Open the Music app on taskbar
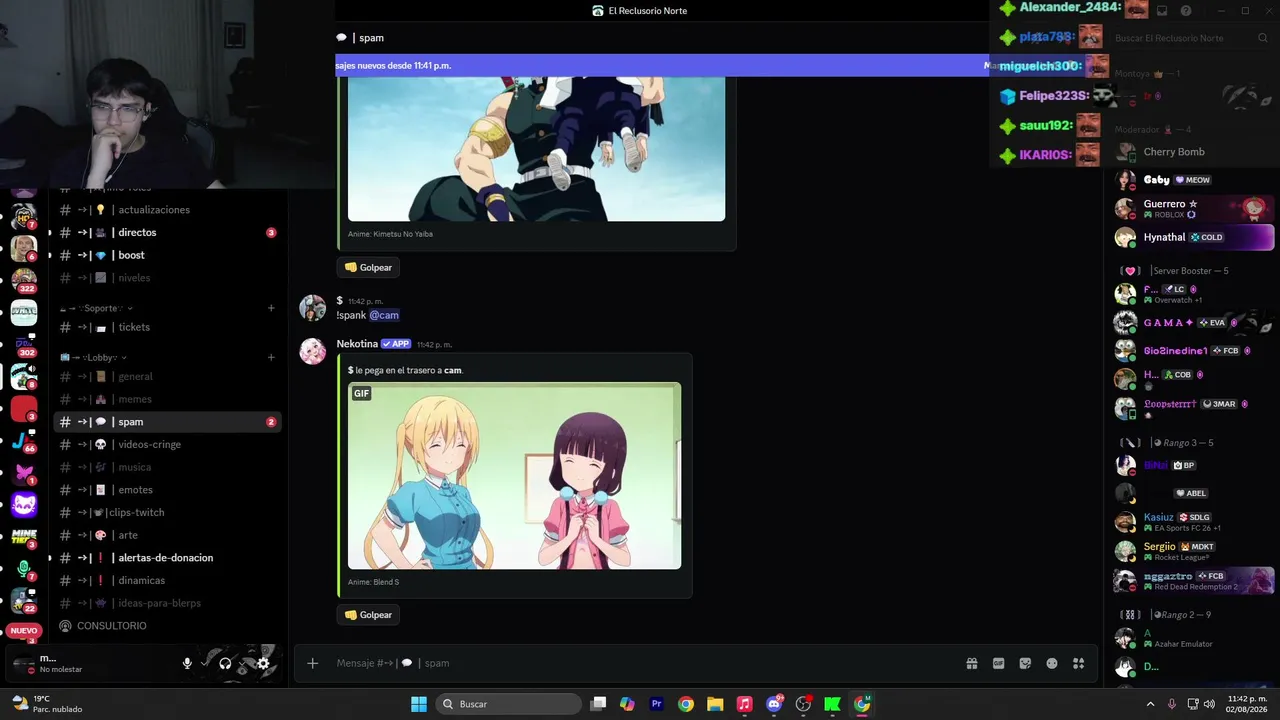 coord(744,704)
